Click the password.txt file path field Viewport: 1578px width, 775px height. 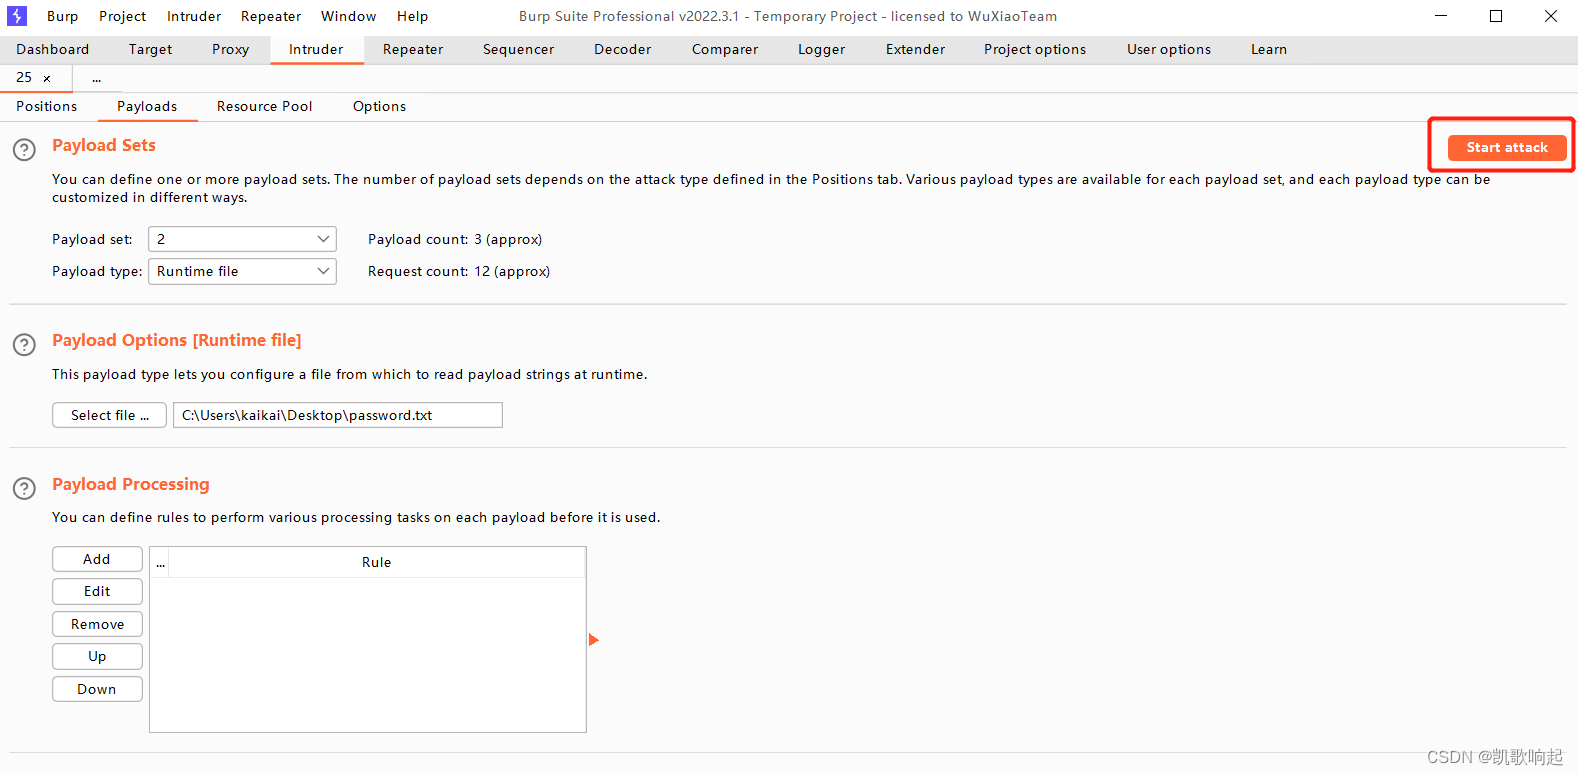point(338,415)
